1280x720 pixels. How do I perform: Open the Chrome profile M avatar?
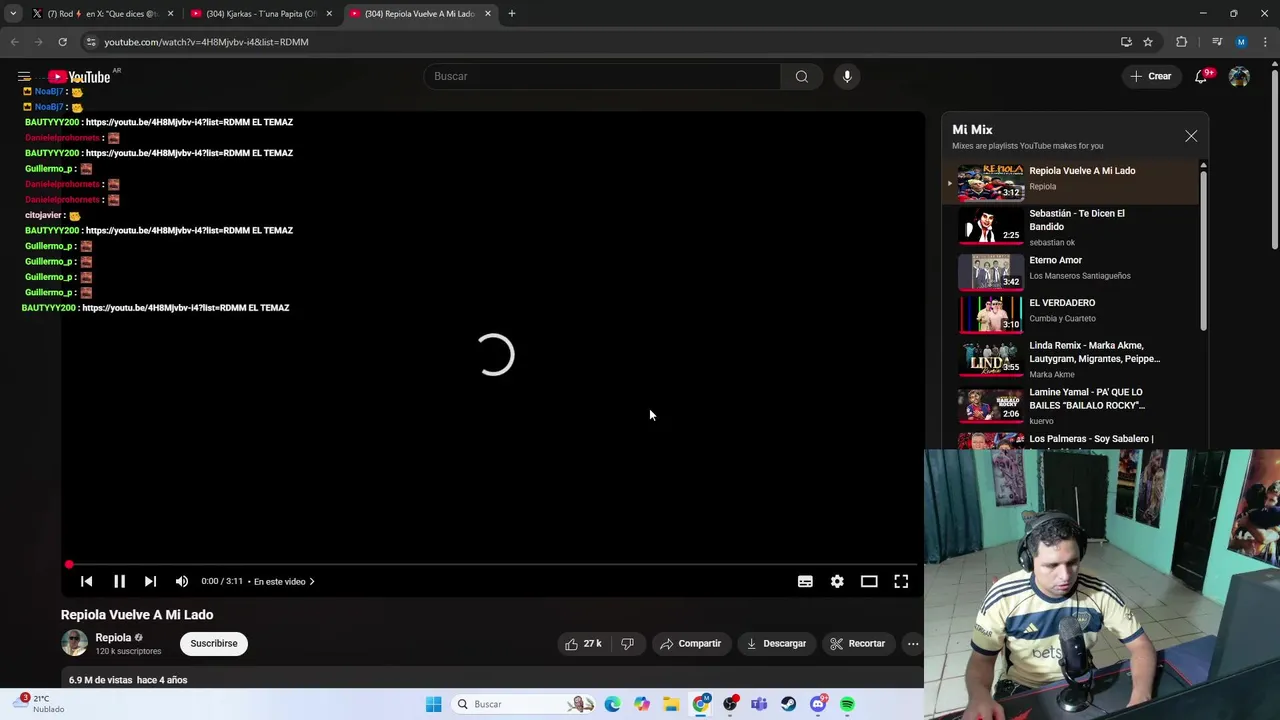1241,42
